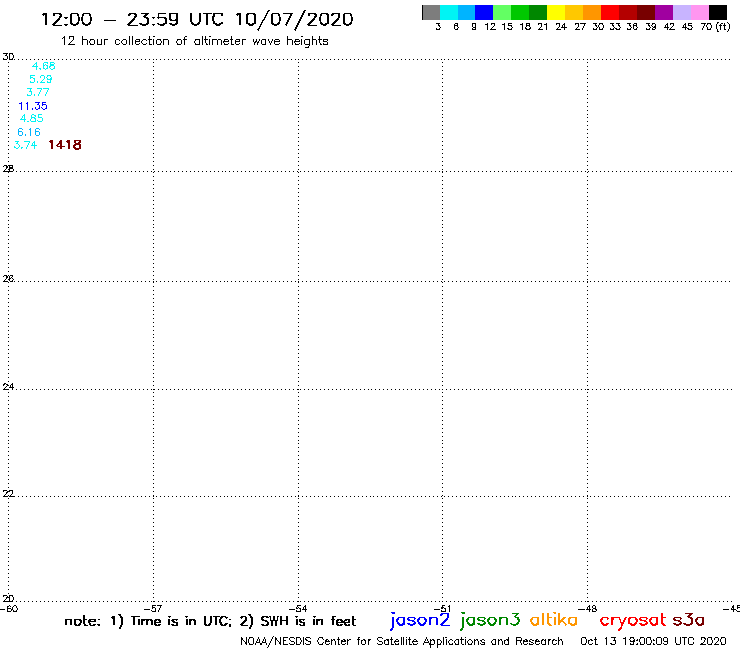Click the 3.74 wave height value
Screen dimensions: 740x650
click(25, 145)
